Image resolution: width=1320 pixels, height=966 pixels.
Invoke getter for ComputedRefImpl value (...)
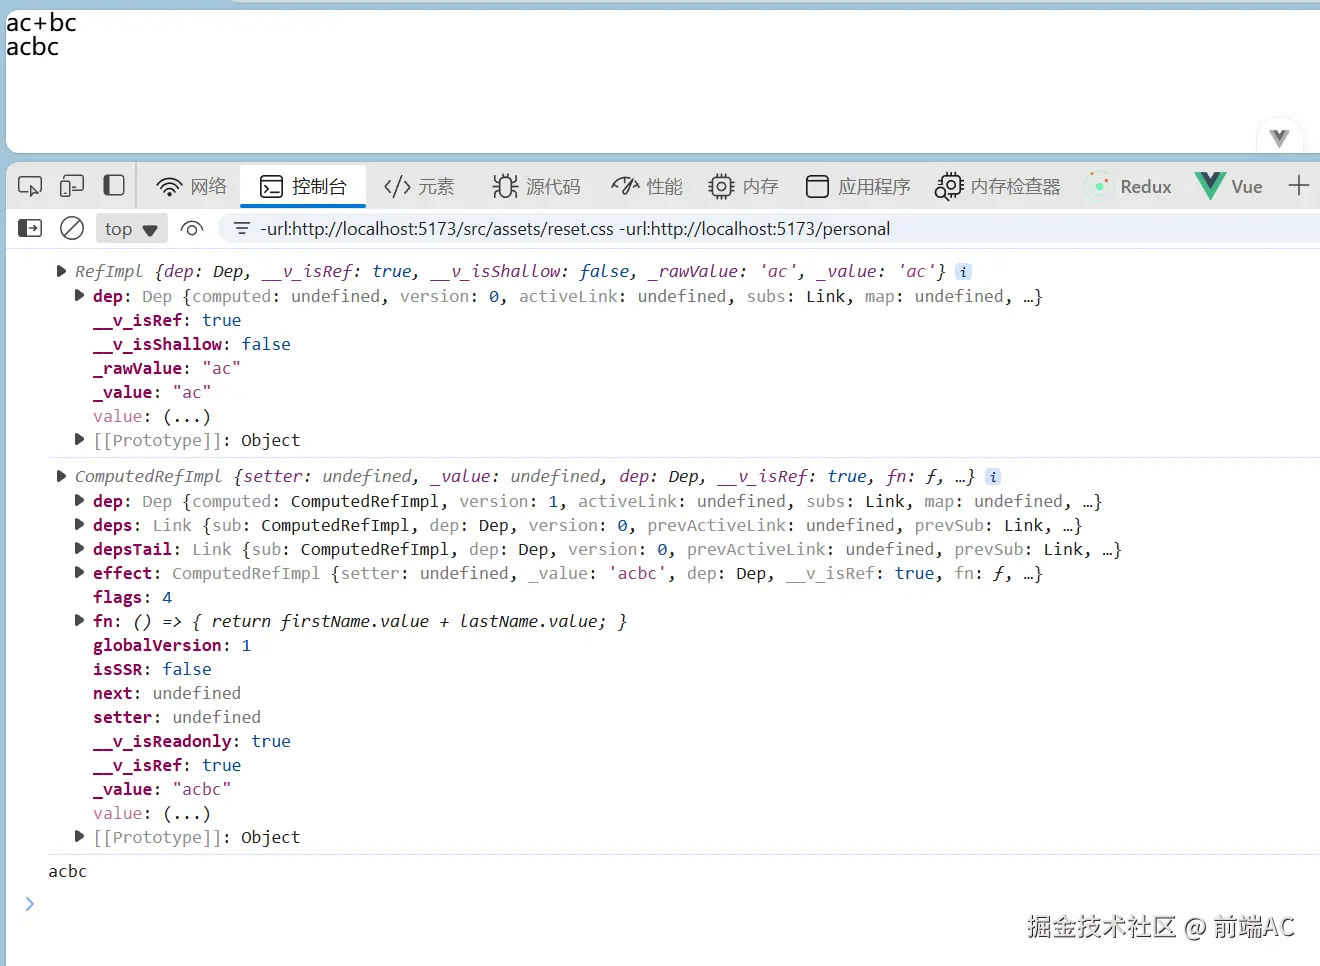pos(186,813)
